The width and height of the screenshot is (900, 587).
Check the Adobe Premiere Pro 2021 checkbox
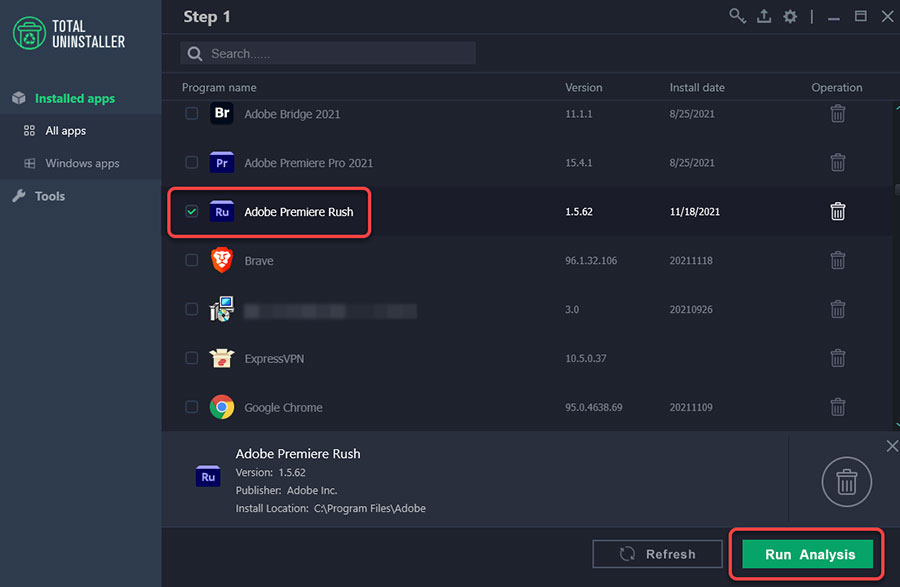coord(192,162)
